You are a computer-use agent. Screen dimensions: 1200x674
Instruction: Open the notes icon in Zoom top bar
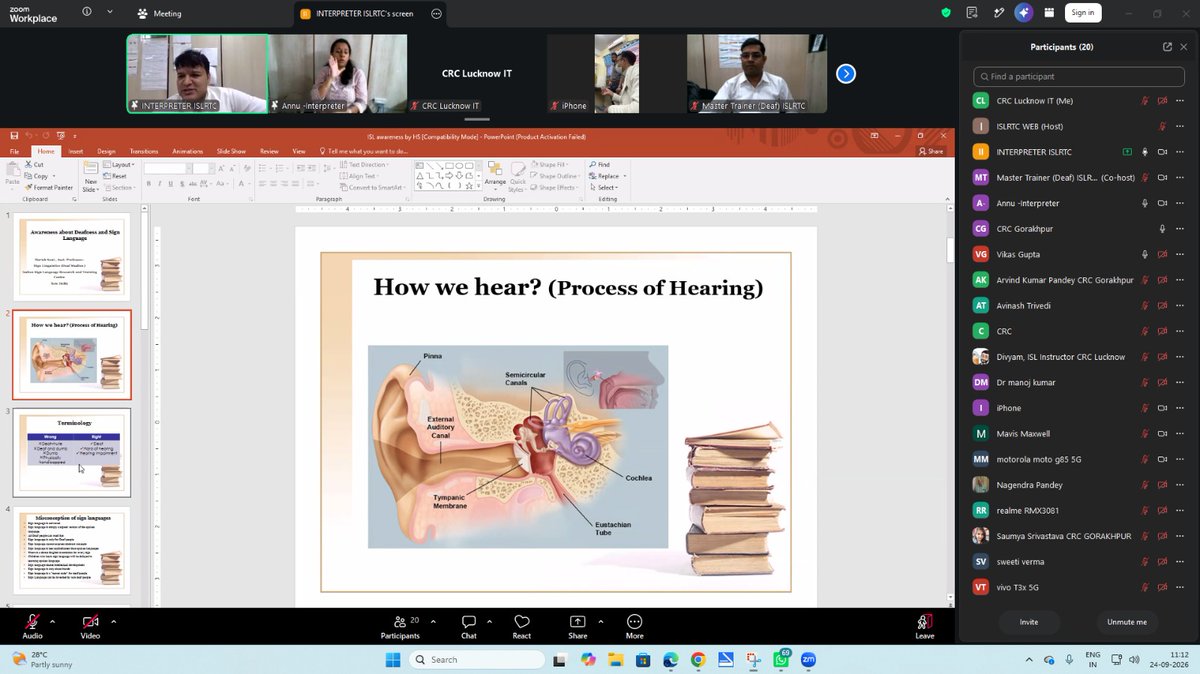971,13
